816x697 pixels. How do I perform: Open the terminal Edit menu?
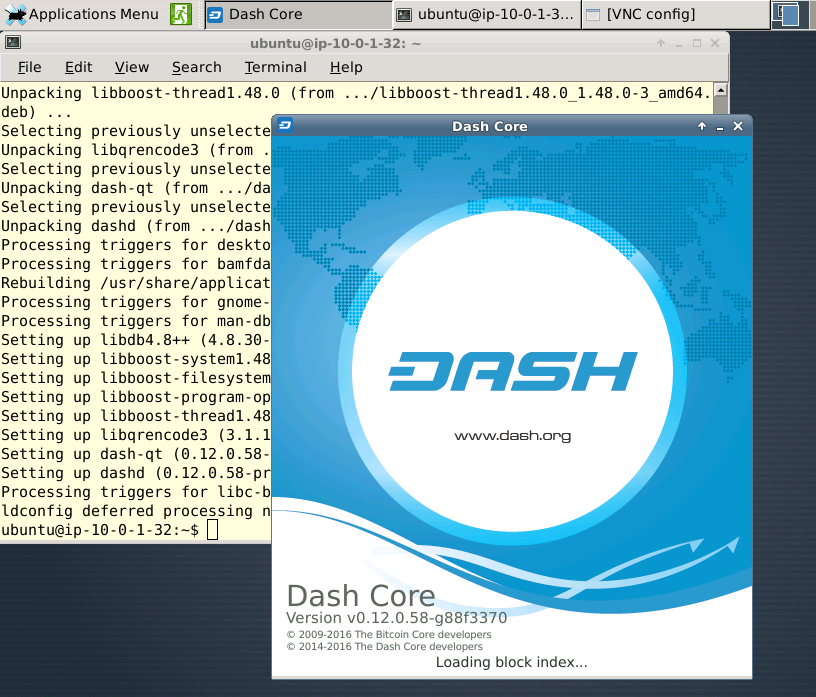79,67
